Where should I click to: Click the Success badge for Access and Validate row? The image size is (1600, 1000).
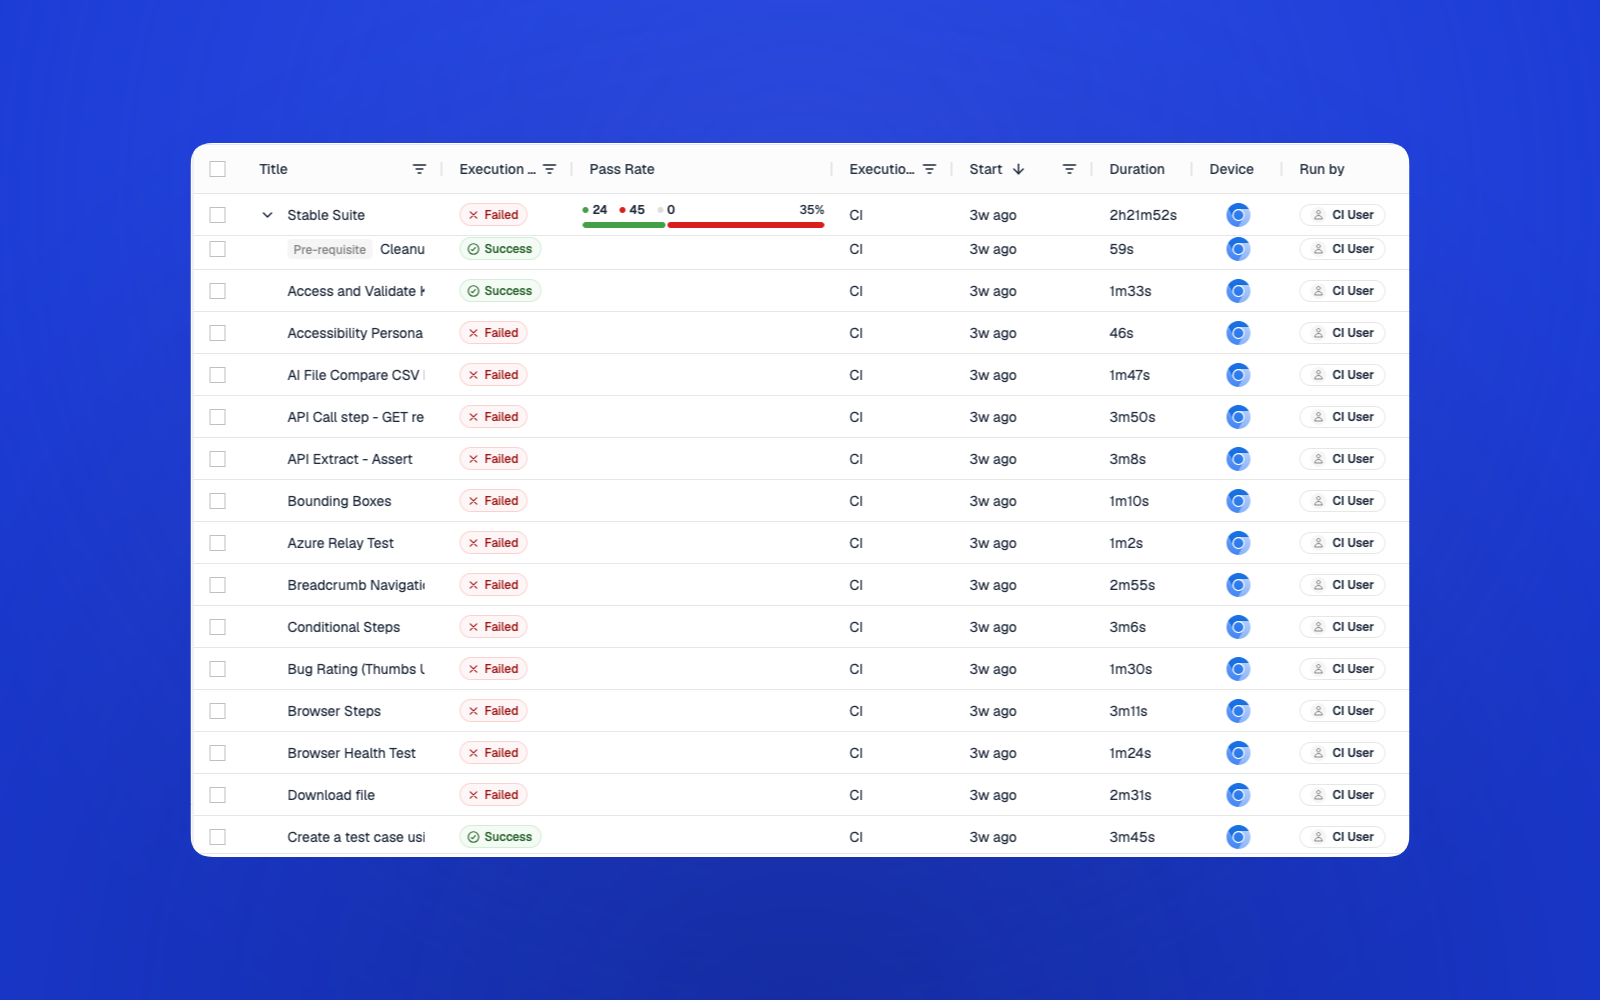pos(500,291)
